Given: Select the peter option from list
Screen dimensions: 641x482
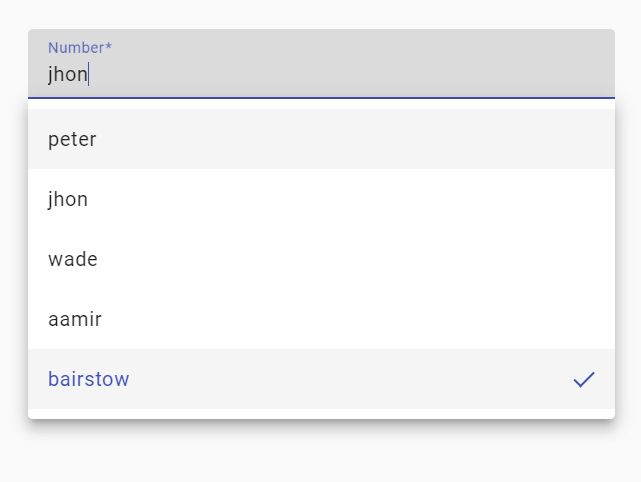Looking at the screenshot, I should [x=72, y=139].
